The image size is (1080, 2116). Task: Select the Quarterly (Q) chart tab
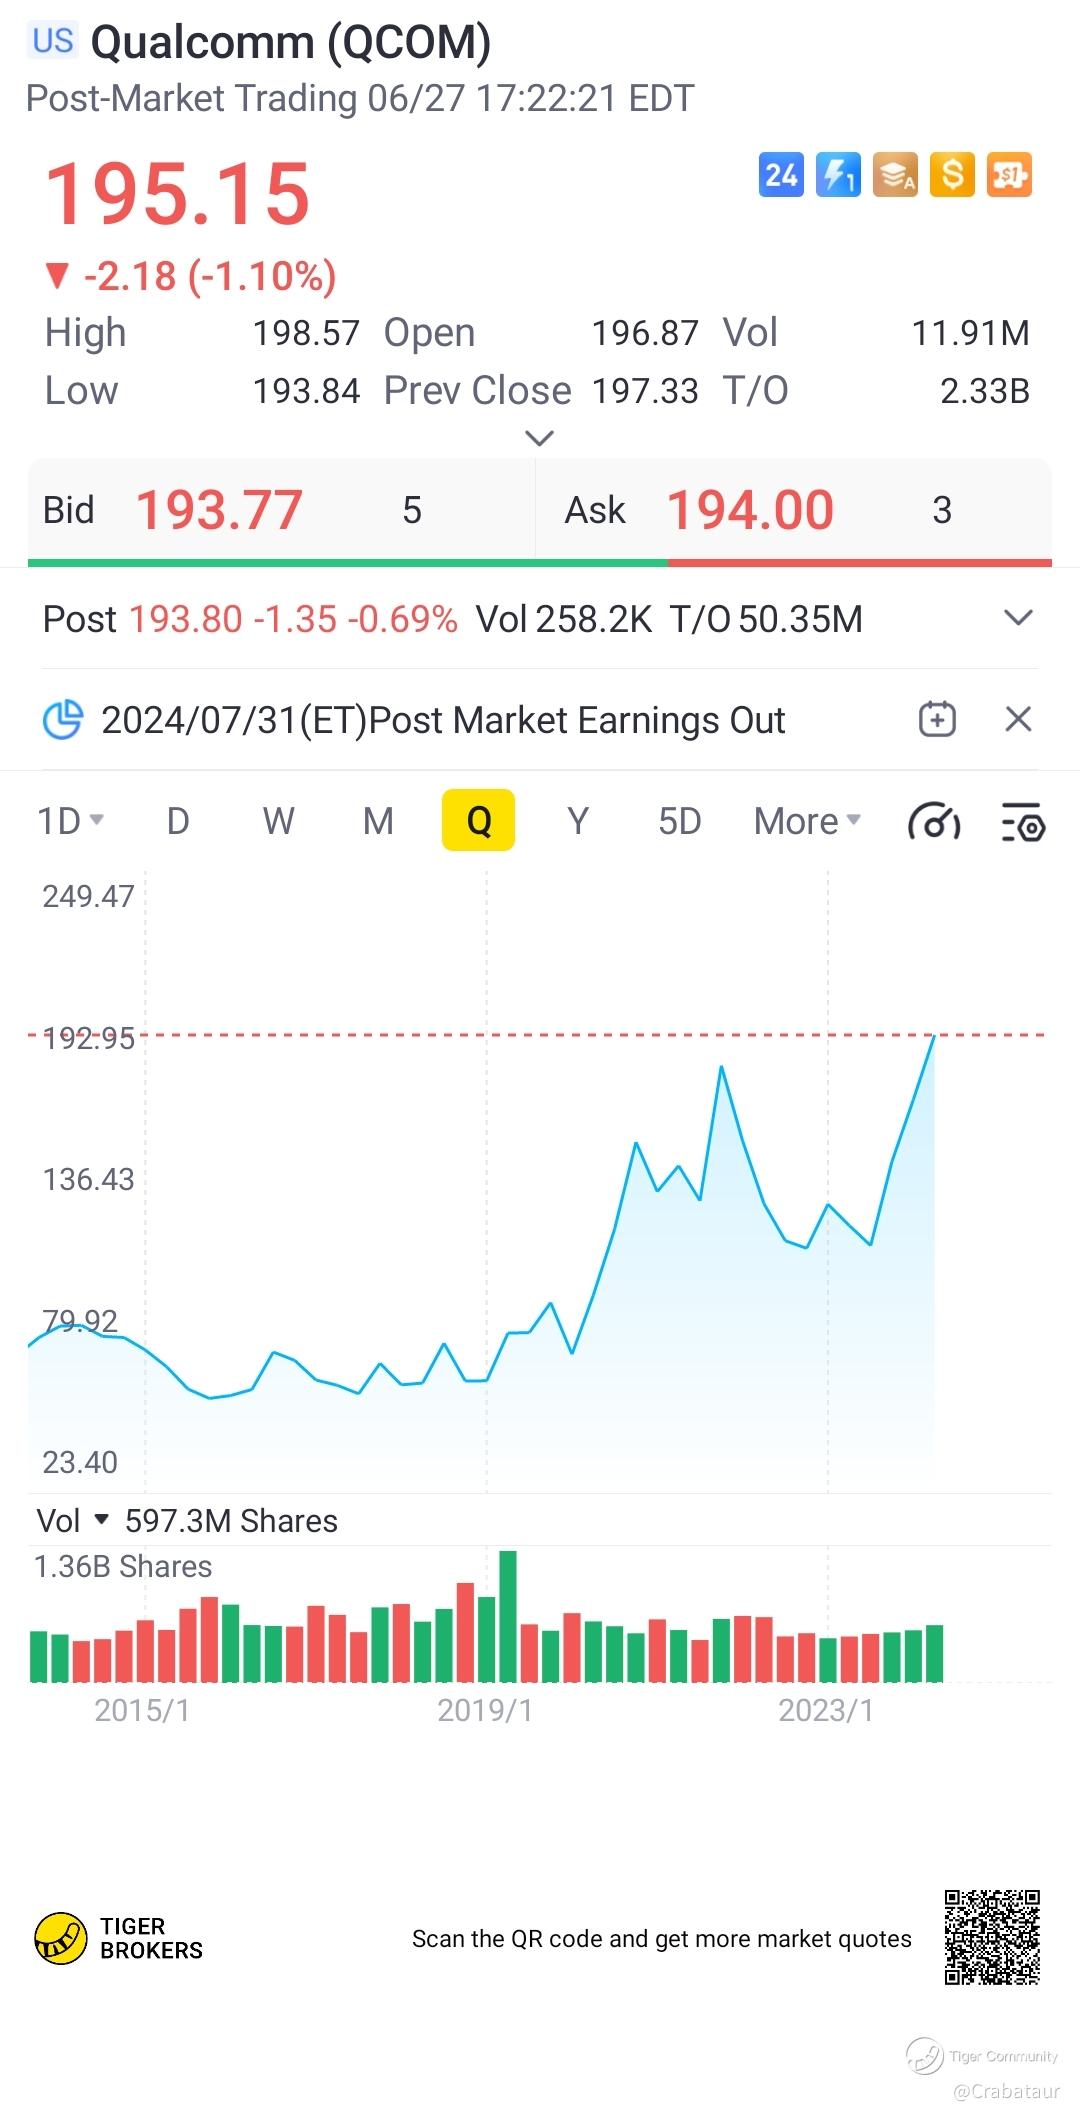click(x=478, y=821)
